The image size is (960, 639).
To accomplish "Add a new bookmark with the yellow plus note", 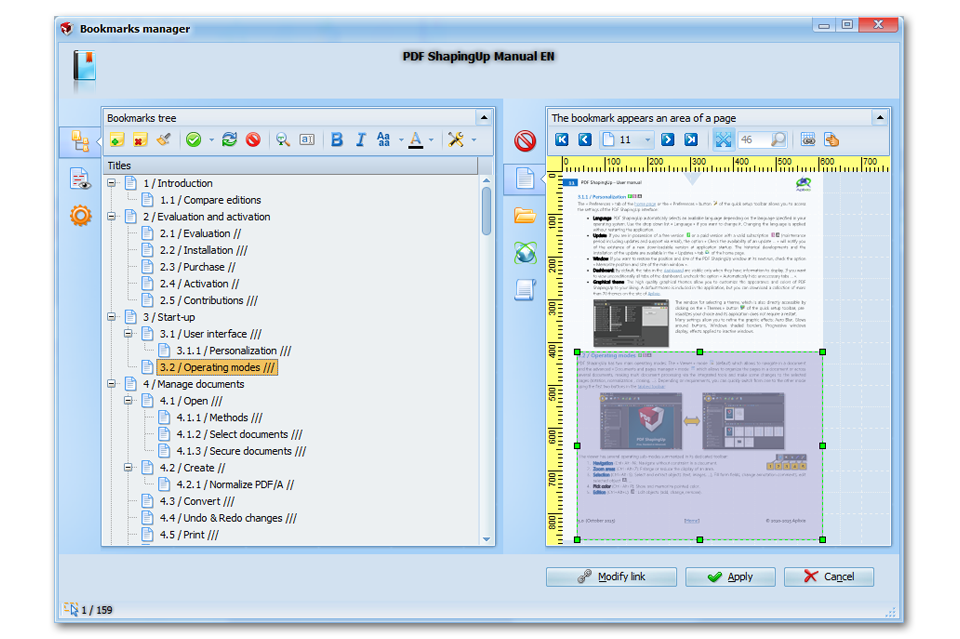I will (x=117, y=140).
